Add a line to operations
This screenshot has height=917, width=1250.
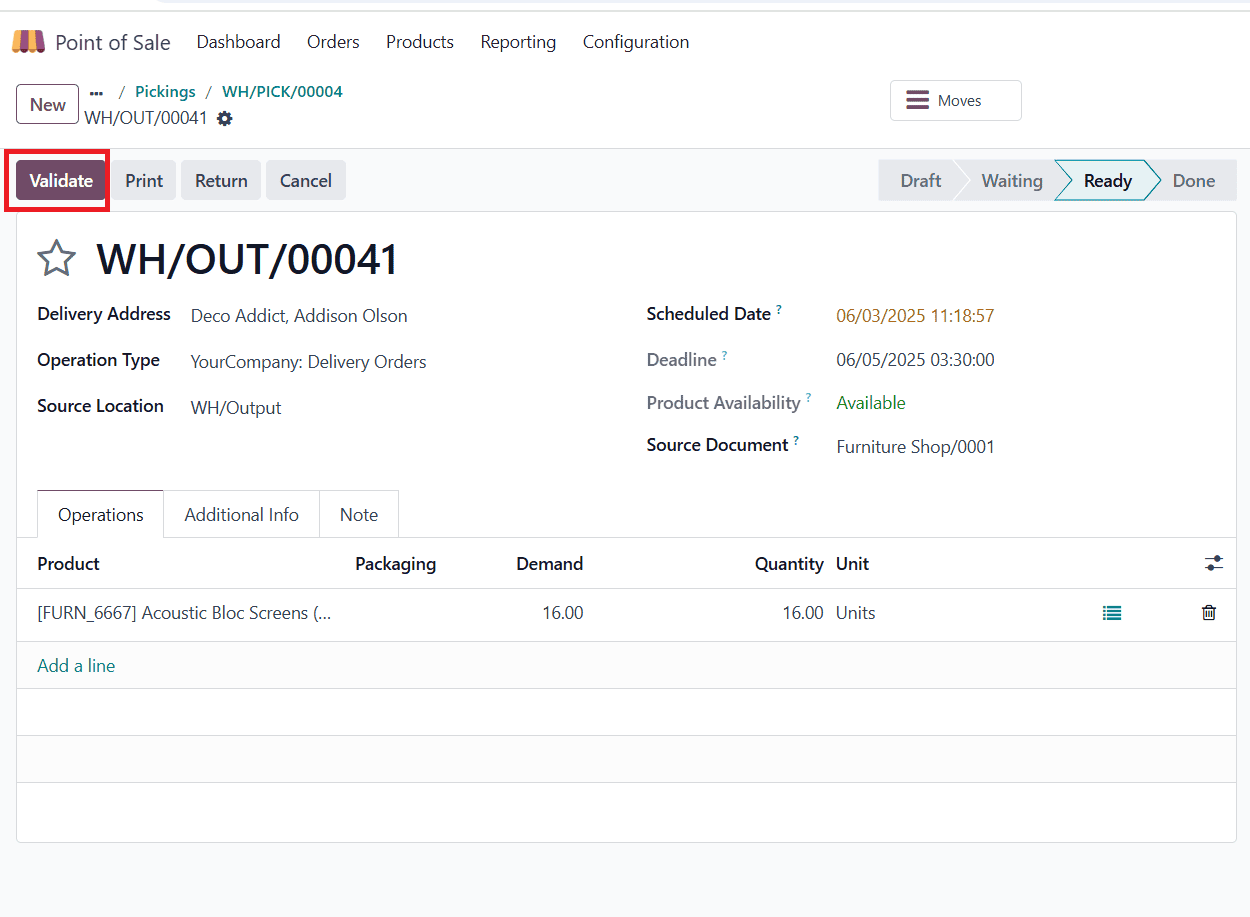76,666
